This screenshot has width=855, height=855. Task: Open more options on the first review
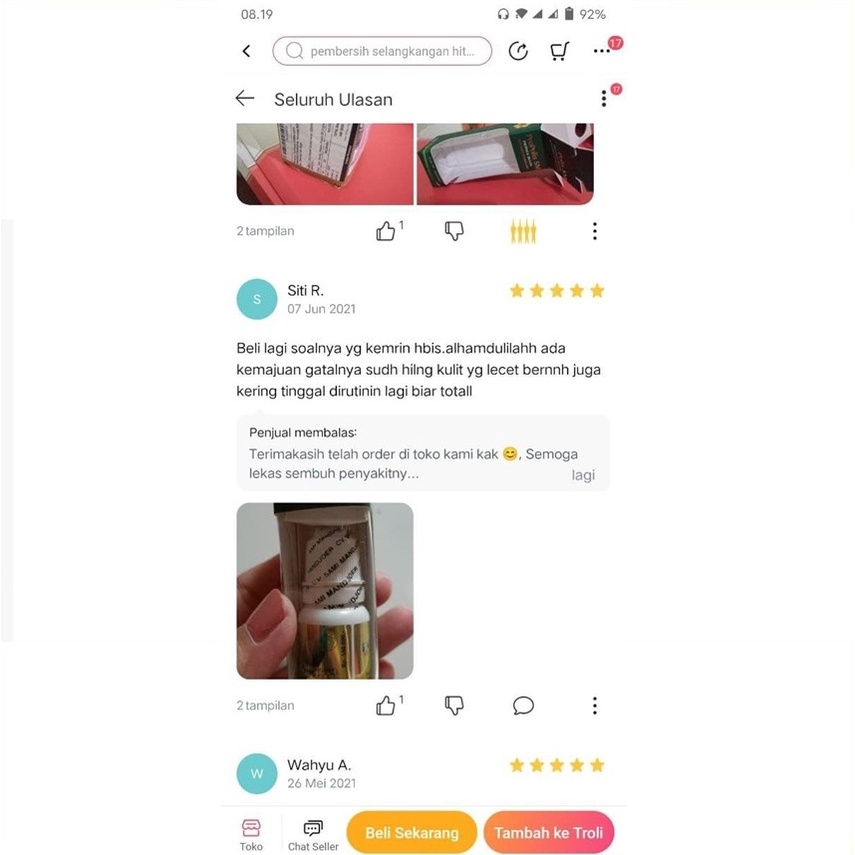595,231
